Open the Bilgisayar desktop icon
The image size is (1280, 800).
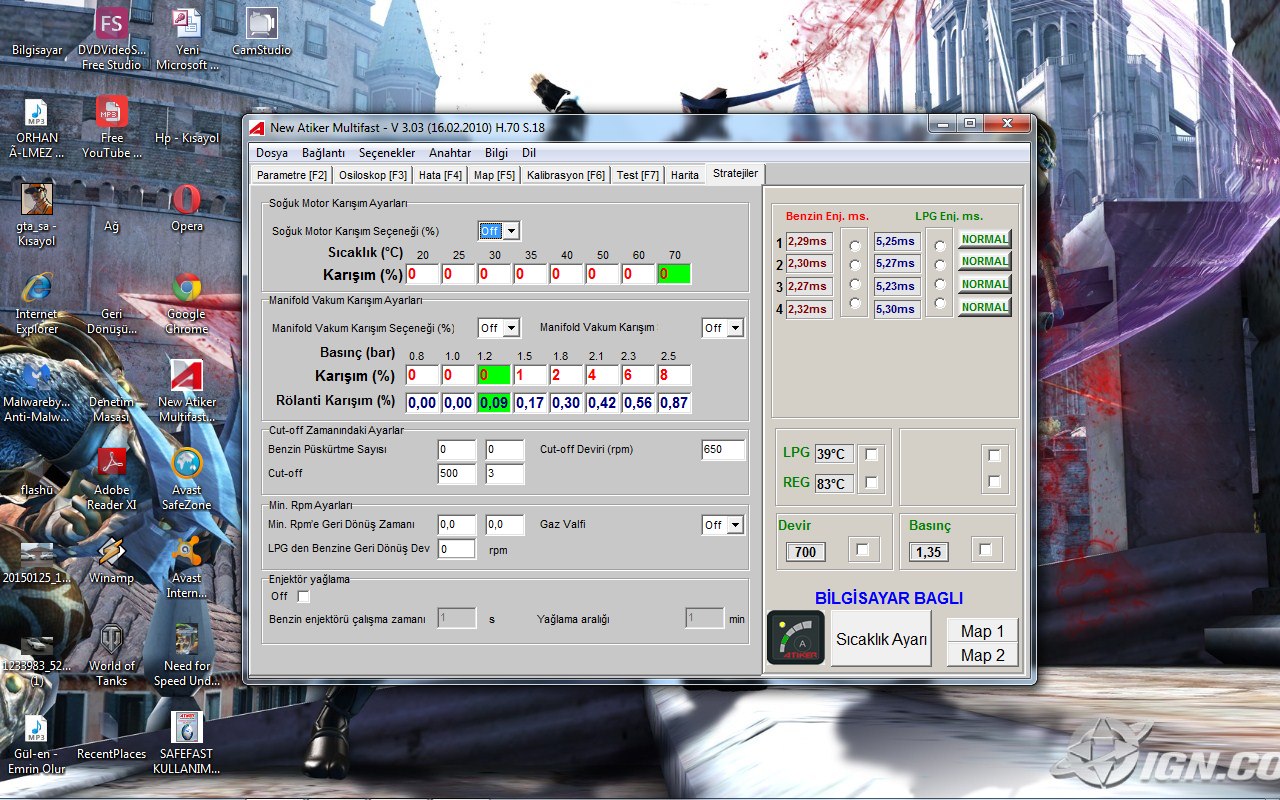point(37,34)
